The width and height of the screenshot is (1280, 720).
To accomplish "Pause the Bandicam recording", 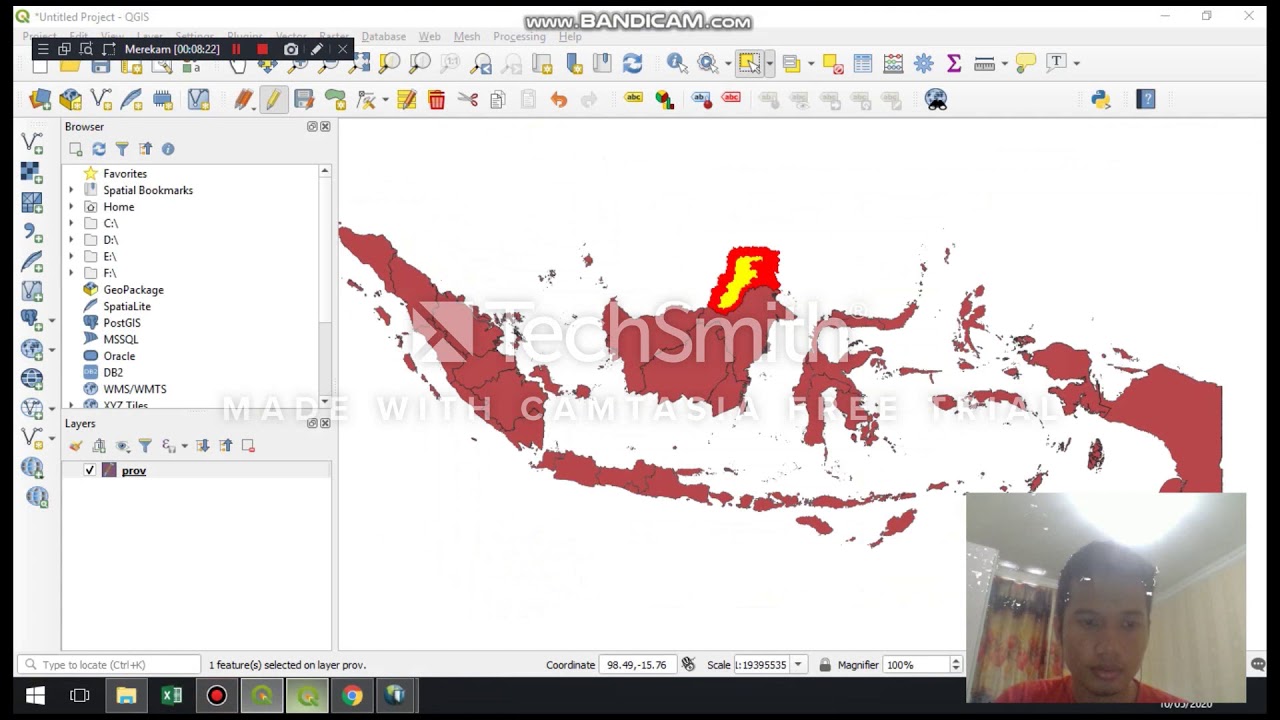I will coord(236,49).
